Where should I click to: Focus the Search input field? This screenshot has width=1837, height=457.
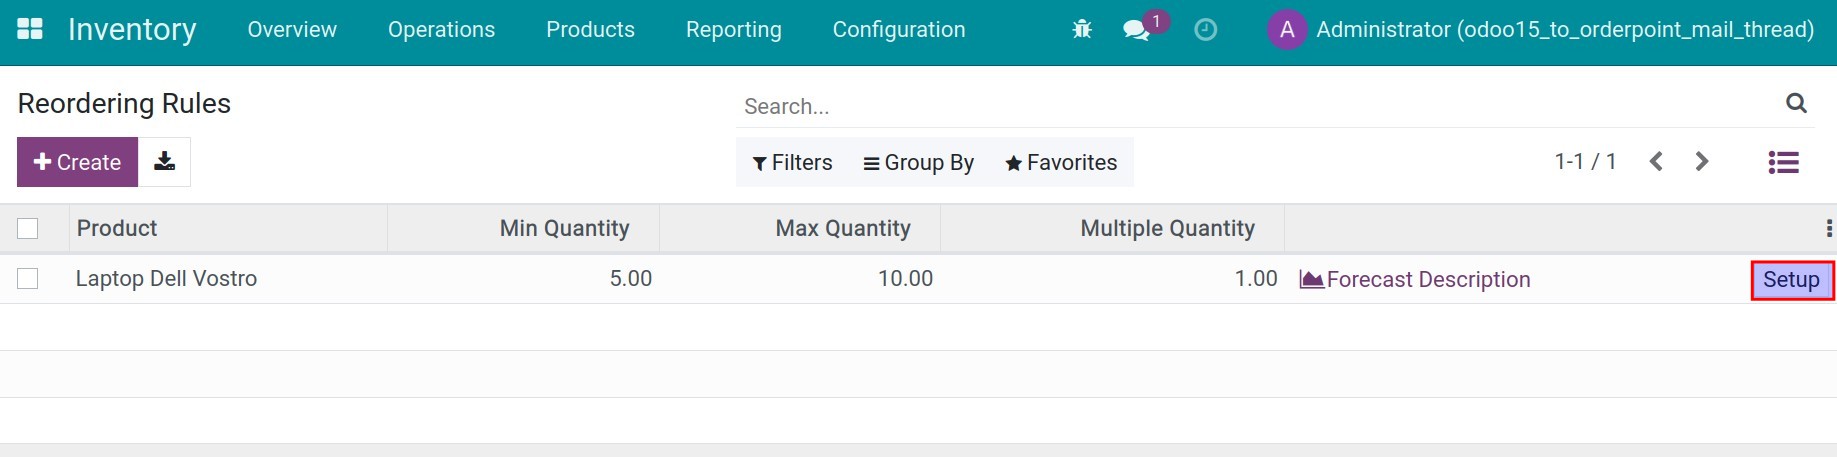coord(1250,106)
